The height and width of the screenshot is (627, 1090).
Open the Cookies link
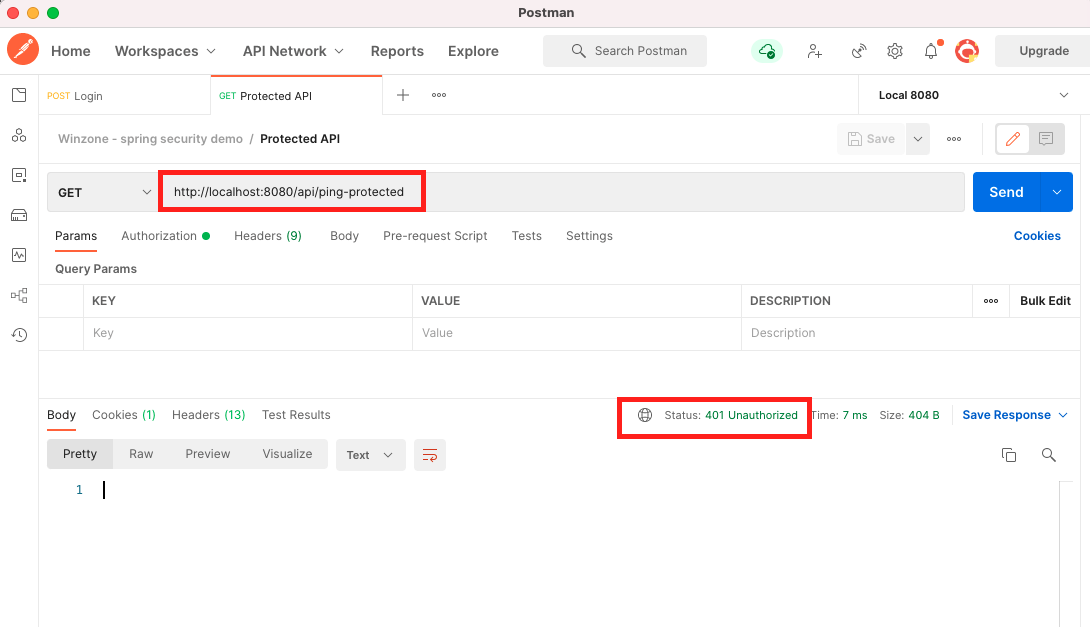[x=1036, y=236]
